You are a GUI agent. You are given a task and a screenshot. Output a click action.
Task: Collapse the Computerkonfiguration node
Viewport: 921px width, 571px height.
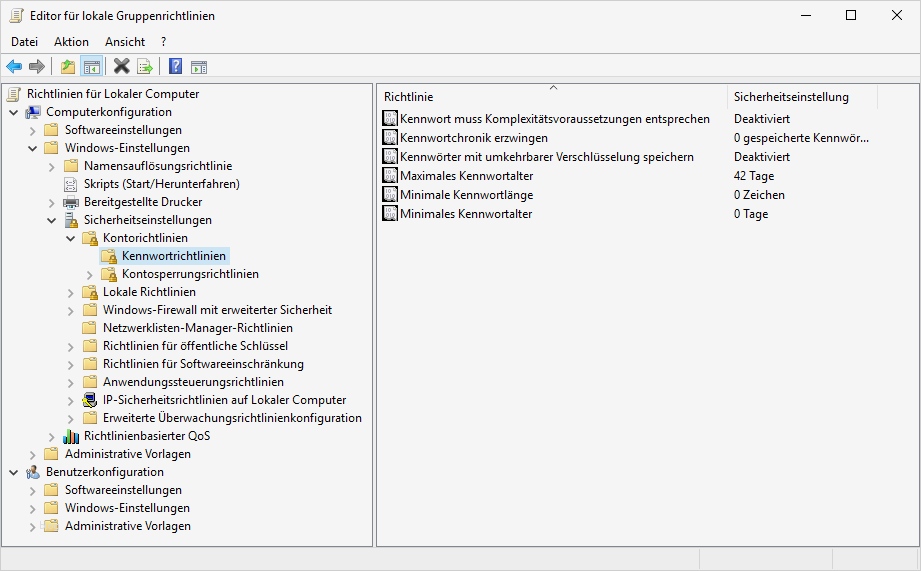point(13,112)
